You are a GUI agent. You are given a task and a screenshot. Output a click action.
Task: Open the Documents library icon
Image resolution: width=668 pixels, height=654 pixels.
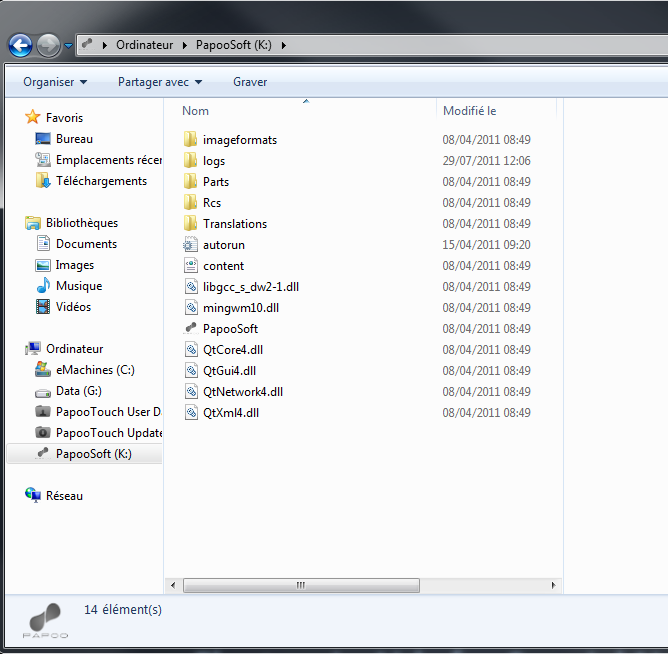point(43,244)
